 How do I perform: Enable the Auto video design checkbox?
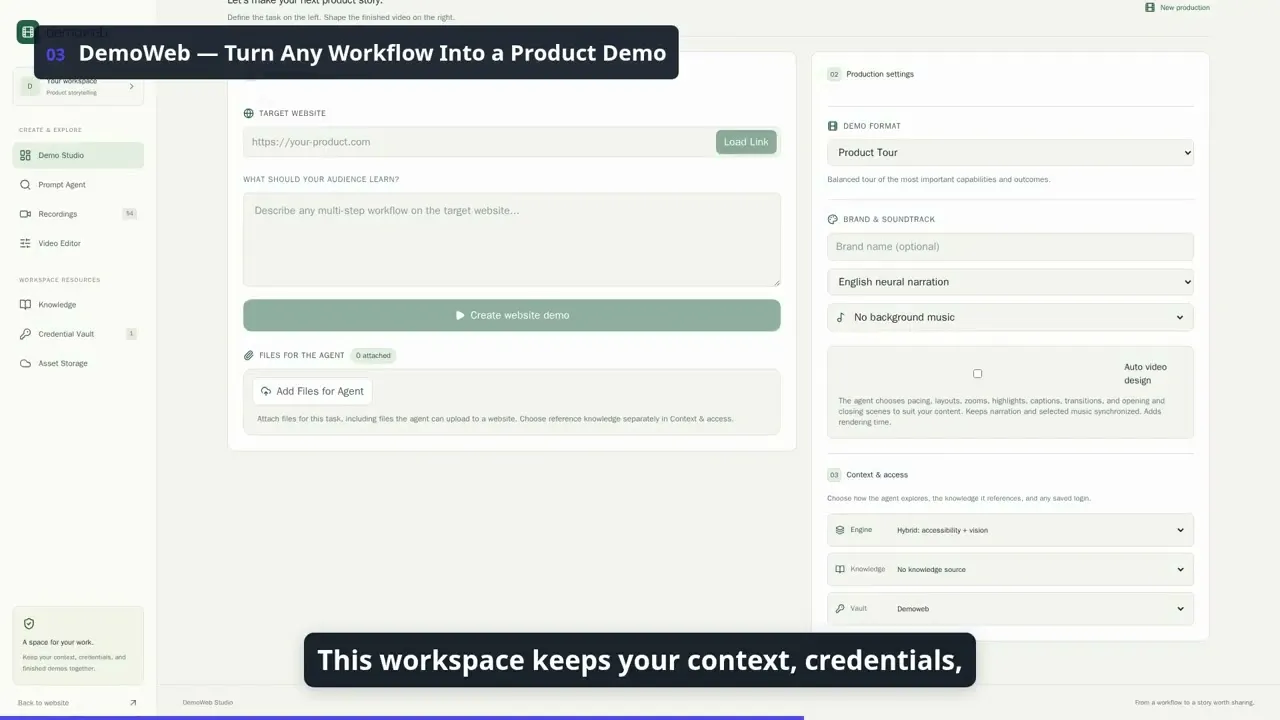coord(978,374)
